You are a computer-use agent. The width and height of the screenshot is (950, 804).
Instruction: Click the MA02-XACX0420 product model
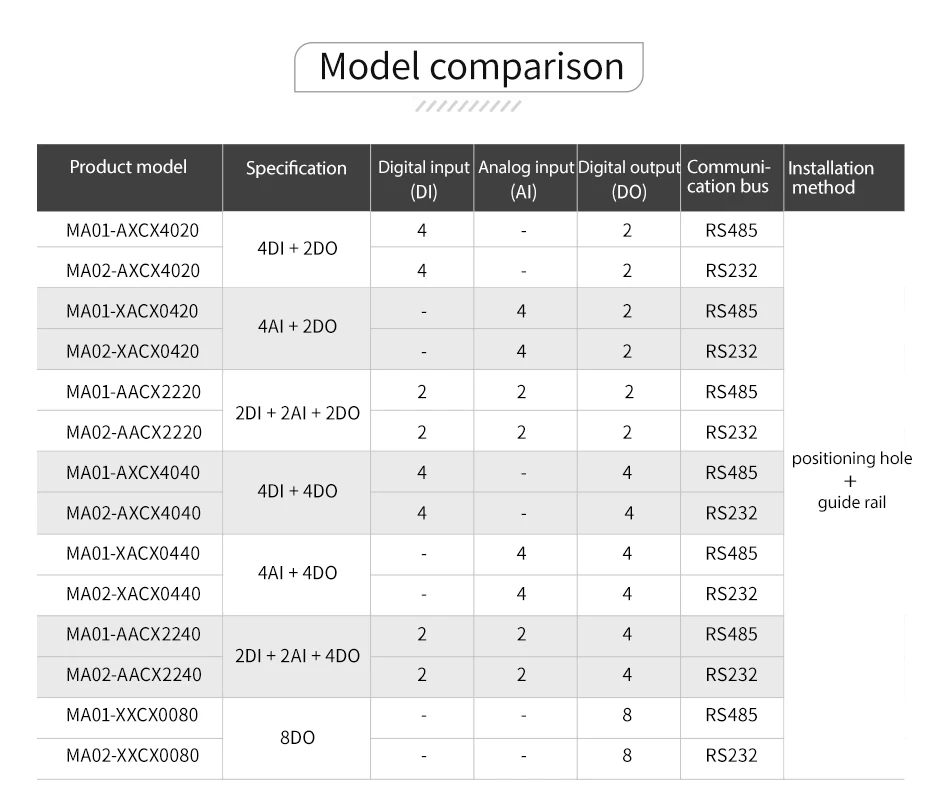(132, 351)
